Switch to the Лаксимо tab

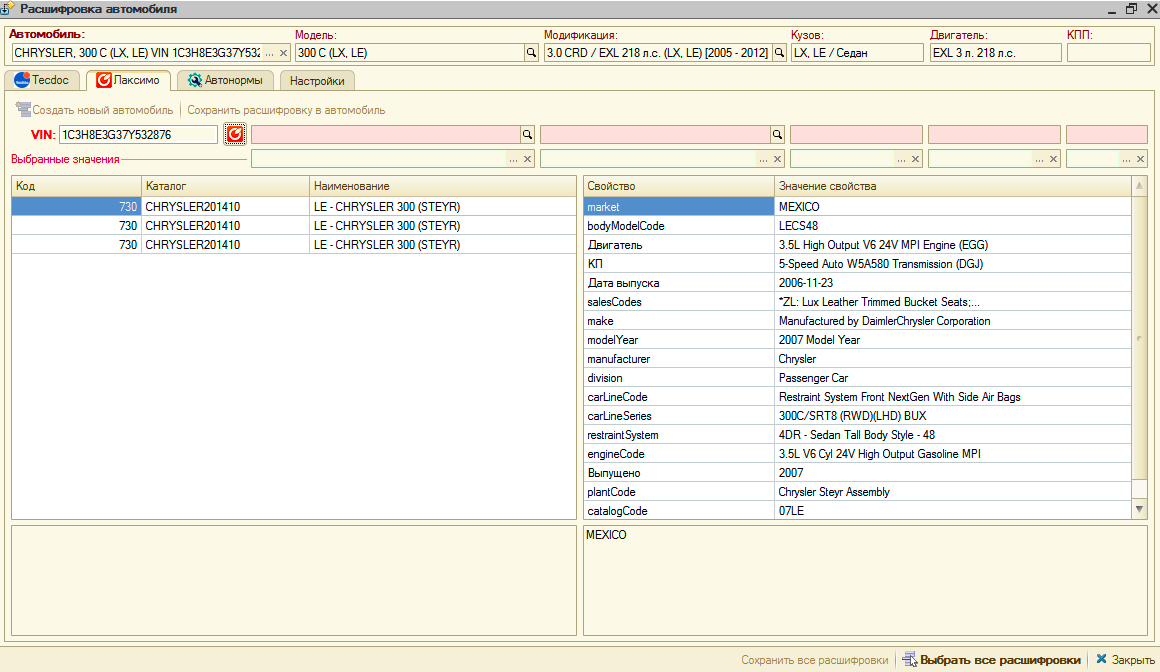click(x=128, y=80)
